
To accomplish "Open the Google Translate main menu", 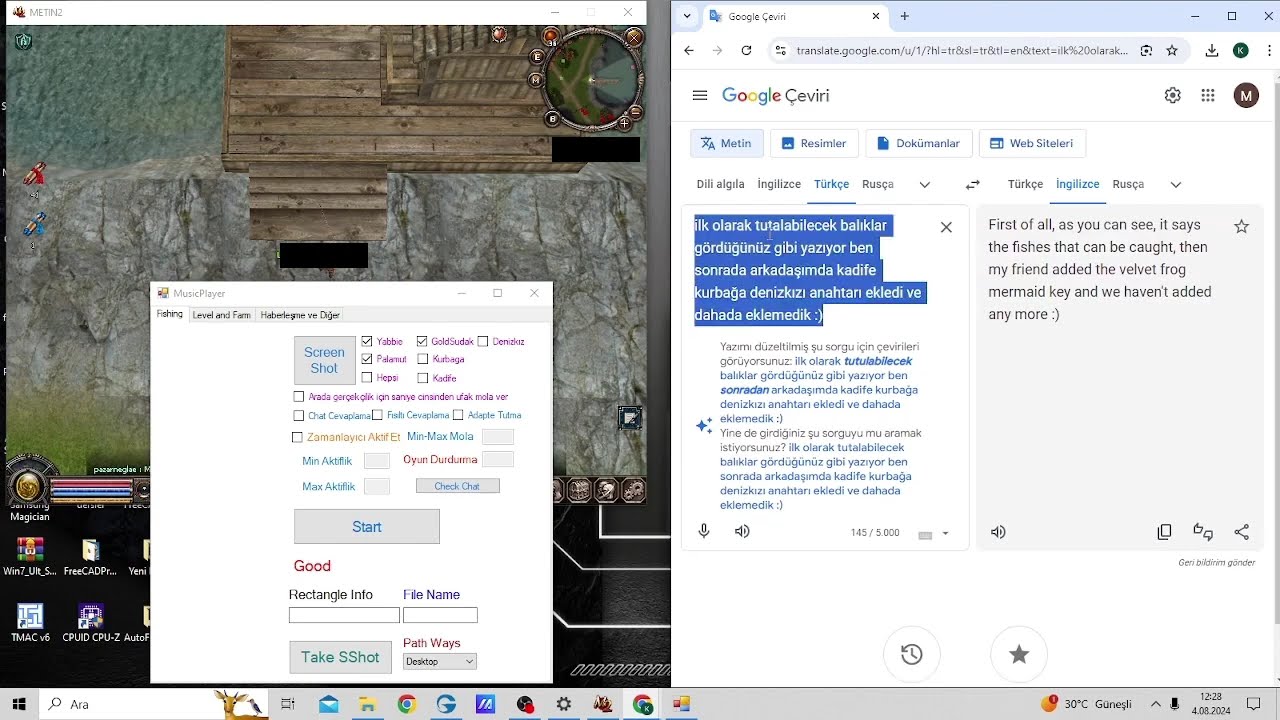I will [x=700, y=96].
